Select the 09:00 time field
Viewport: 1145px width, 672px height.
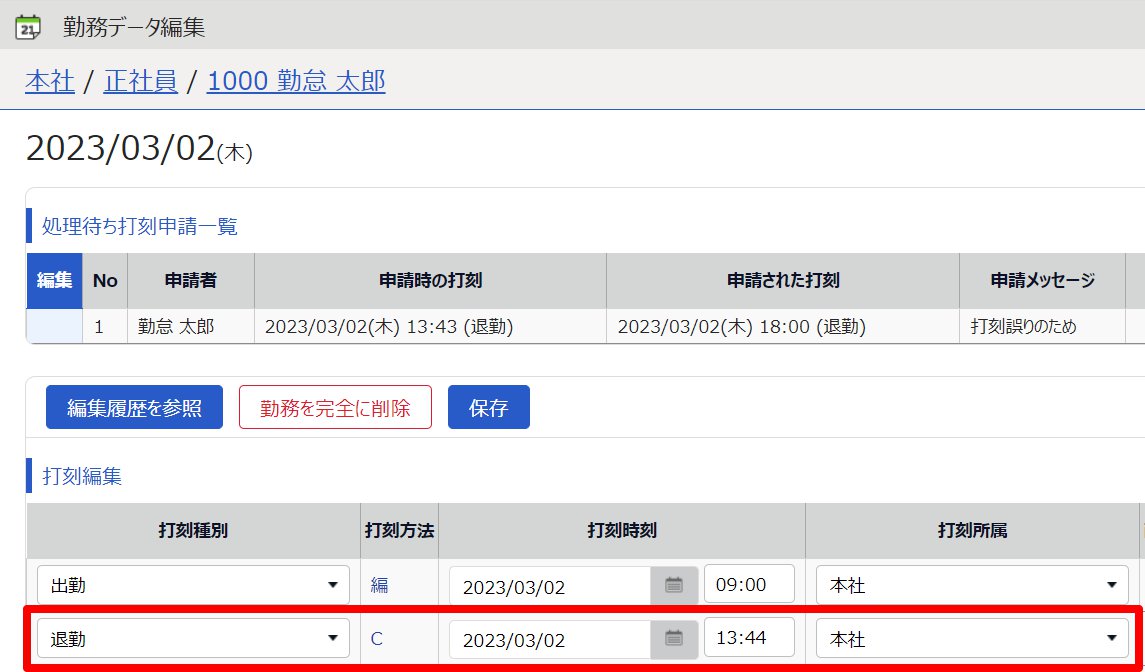(749, 584)
